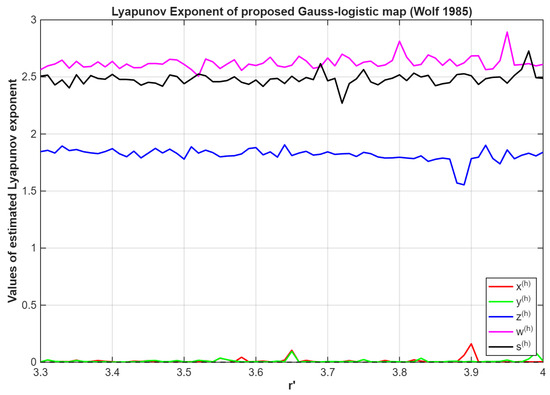Click the r' x-axis label
The width and height of the screenshot is (550, 395).
292,385
